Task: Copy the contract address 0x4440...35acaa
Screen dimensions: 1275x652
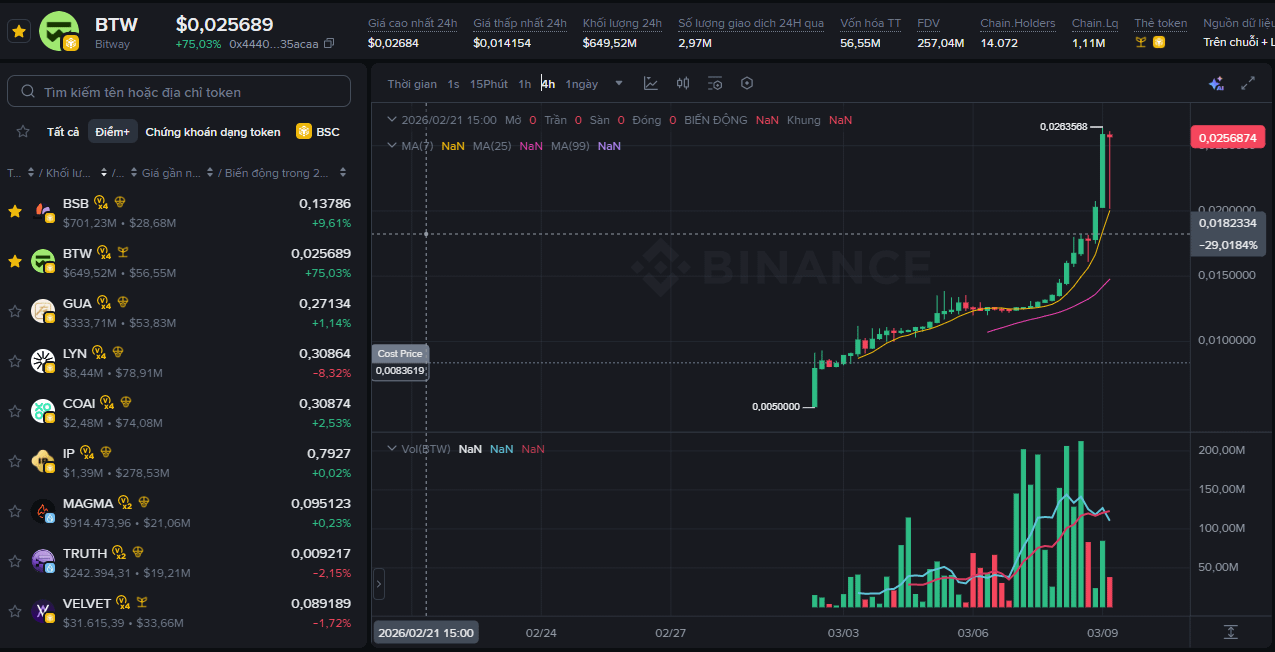Action: [330, 44]
